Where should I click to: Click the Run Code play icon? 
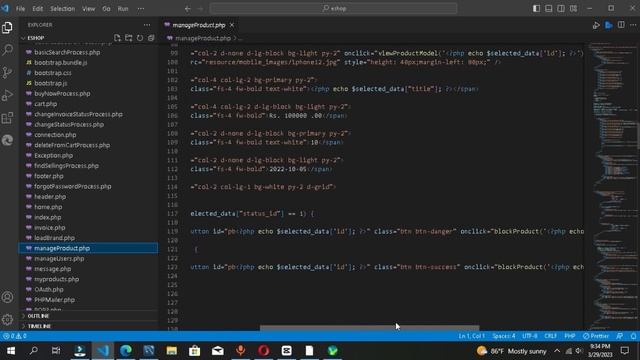point(596,25)
